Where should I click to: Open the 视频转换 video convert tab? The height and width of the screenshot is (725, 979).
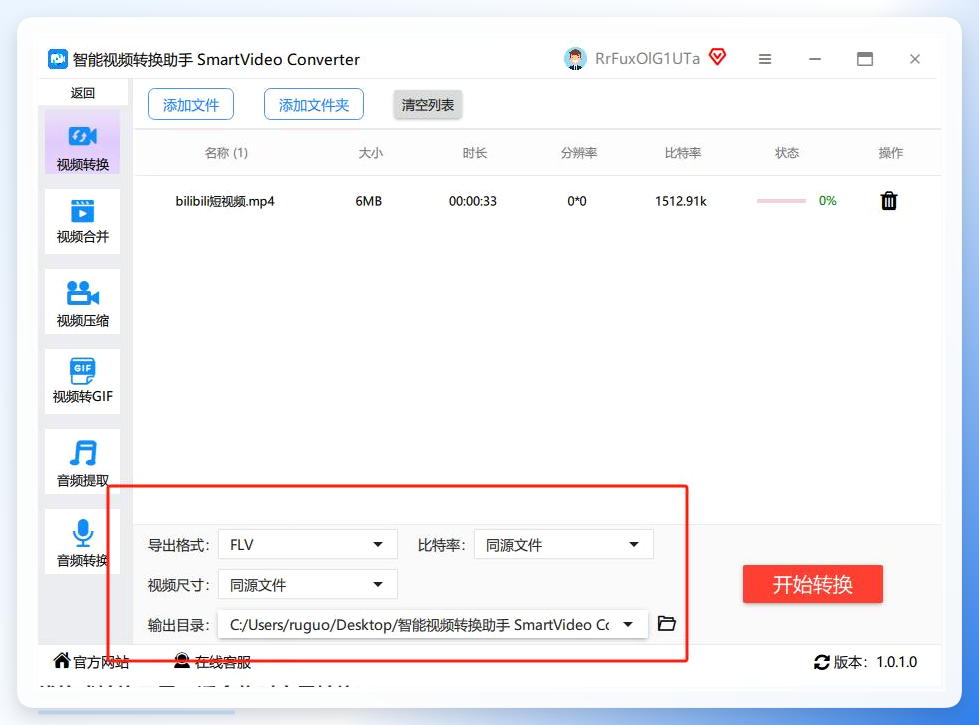pos(82,143)
